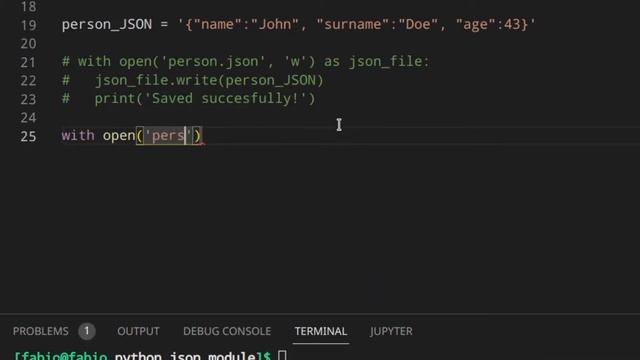
Task: Click line number 20 in the gutter
Action: 28,44
